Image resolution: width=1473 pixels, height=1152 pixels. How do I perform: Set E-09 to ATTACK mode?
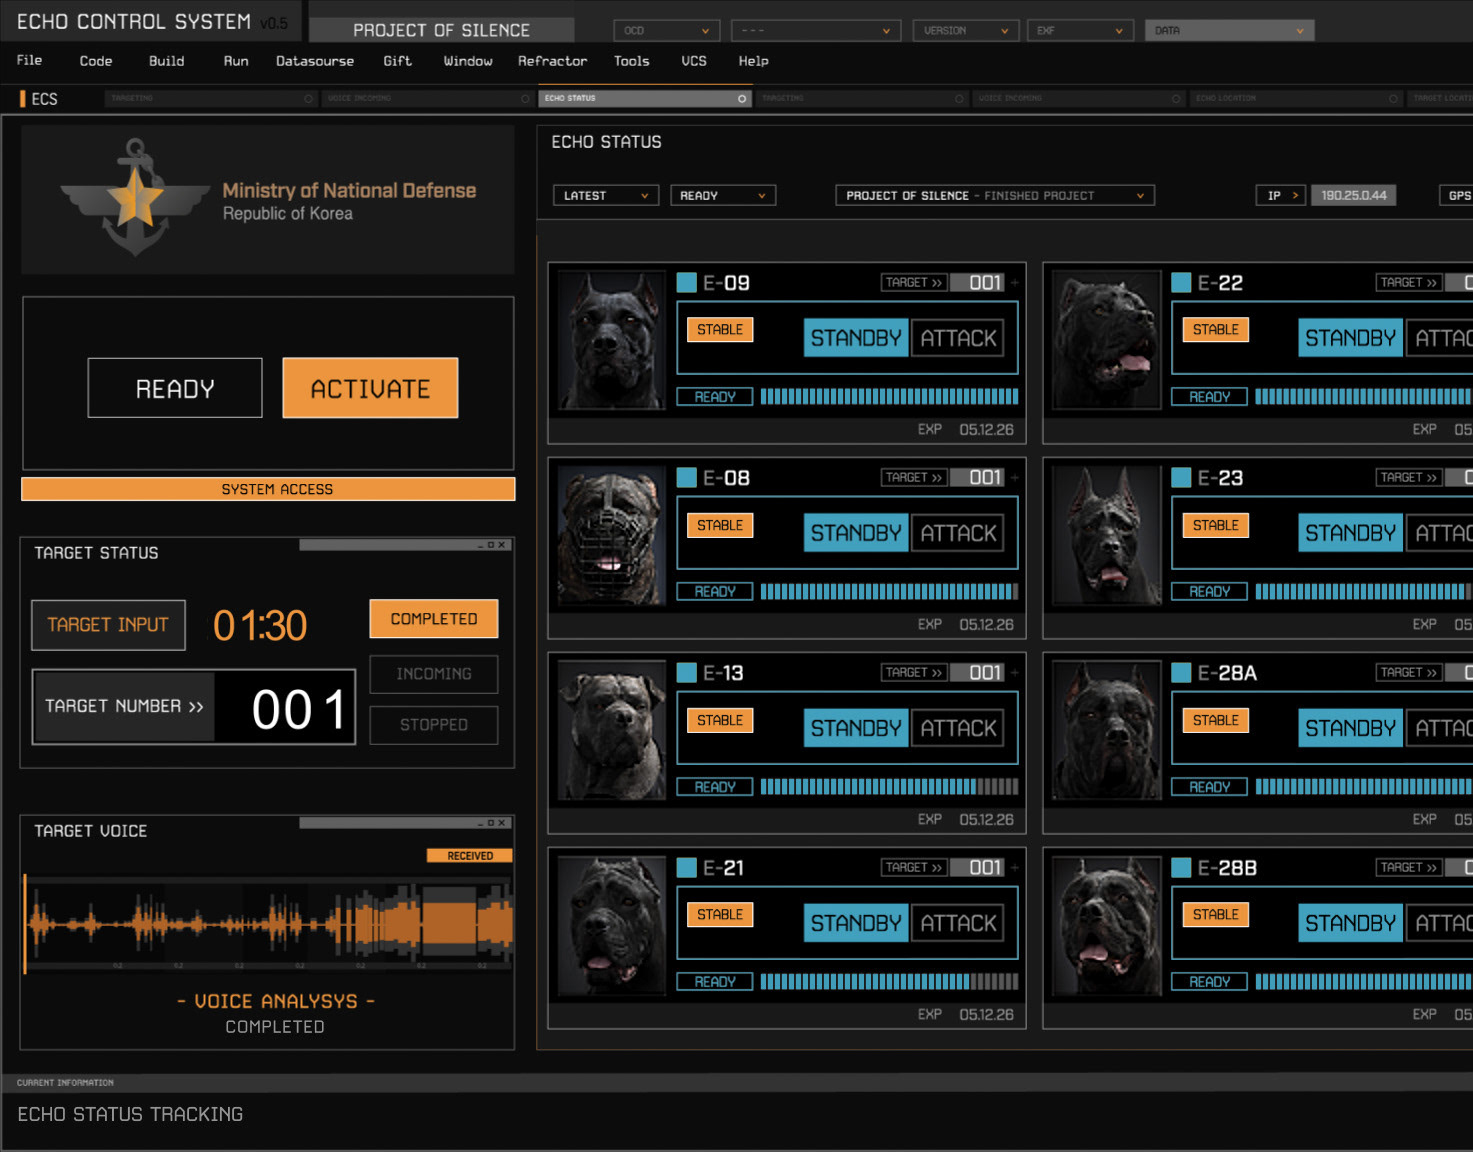pyautogui.click(x=958, y=338)
